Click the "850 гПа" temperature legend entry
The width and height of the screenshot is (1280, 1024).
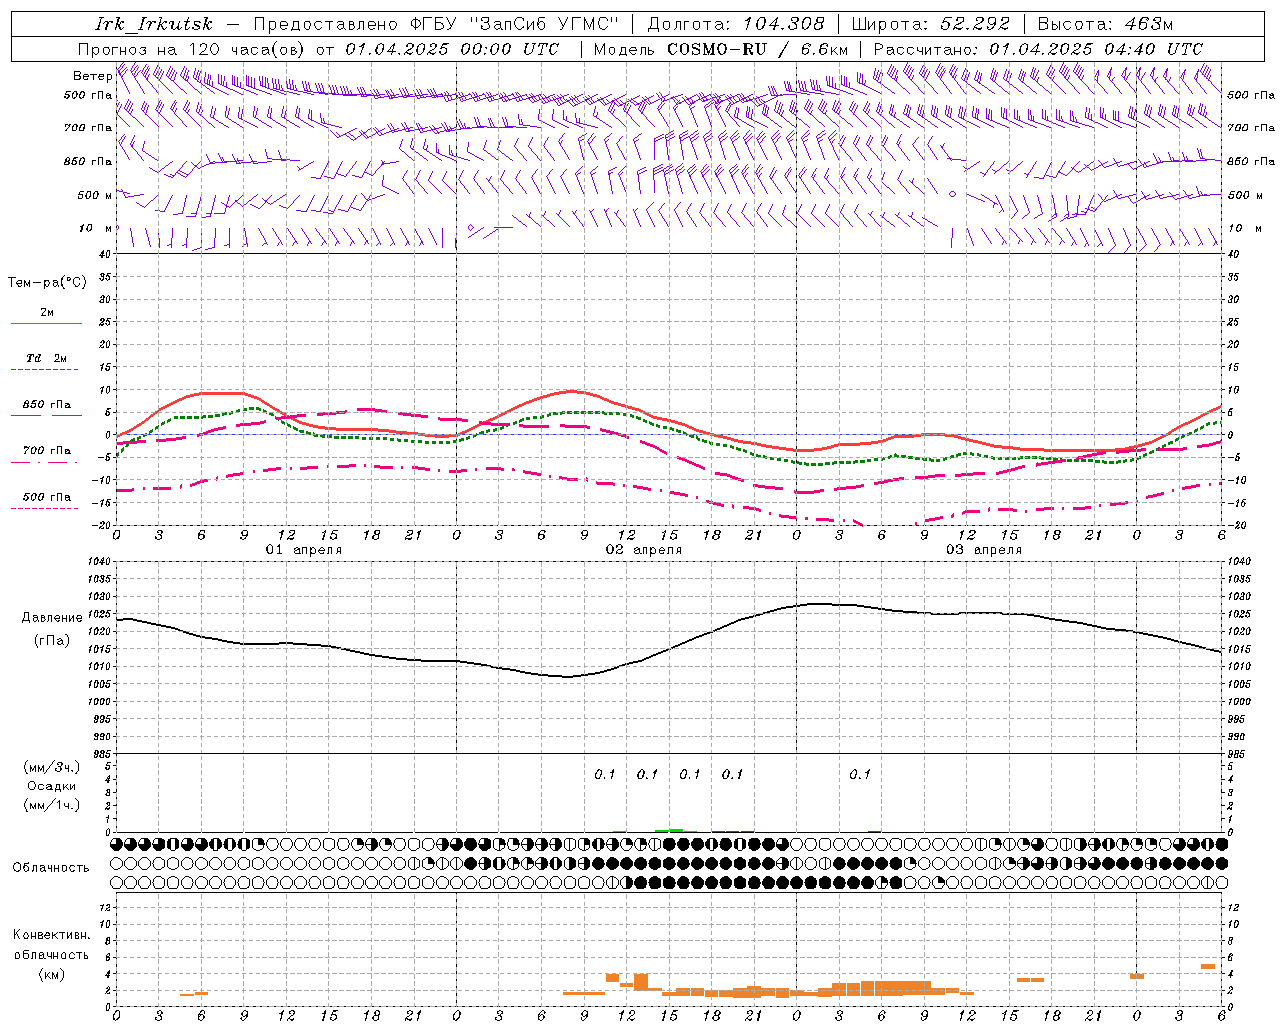[x=47, y=405]
